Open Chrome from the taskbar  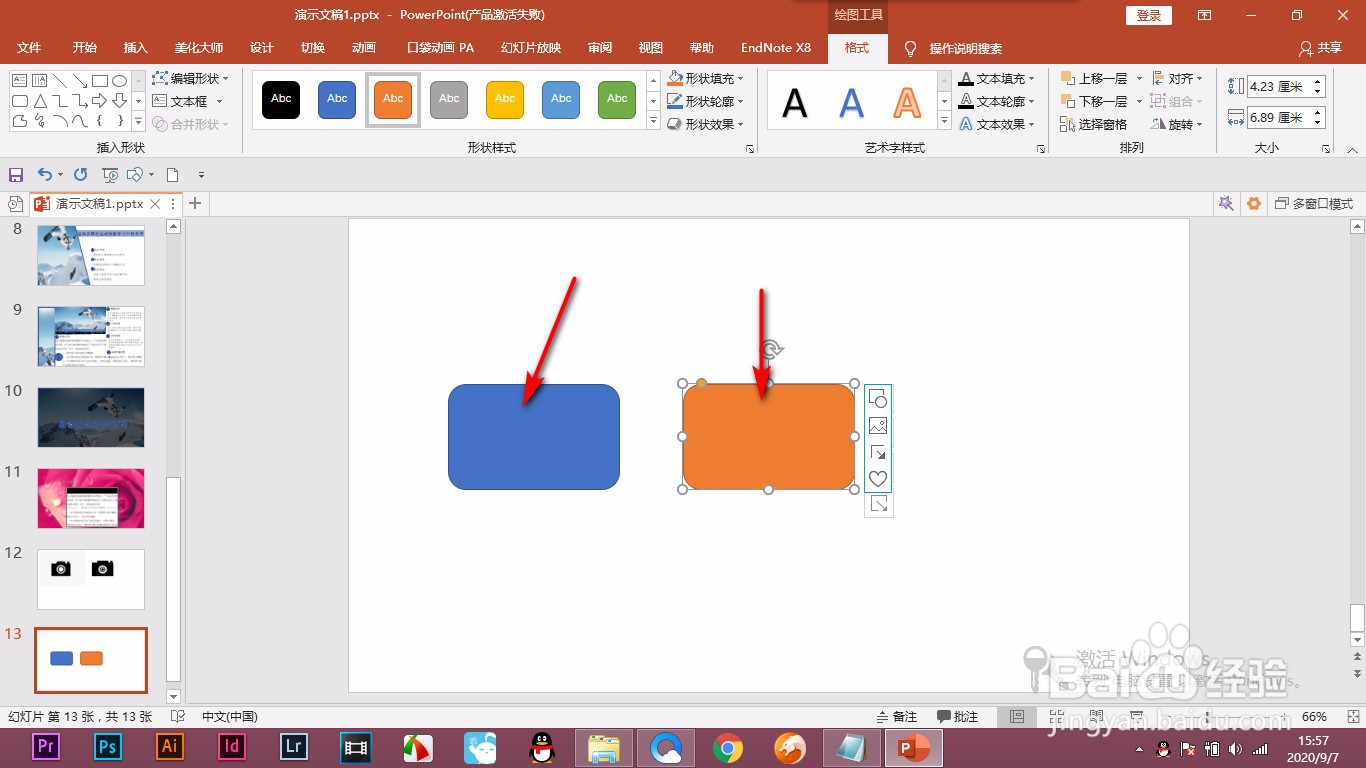[728, 747]
